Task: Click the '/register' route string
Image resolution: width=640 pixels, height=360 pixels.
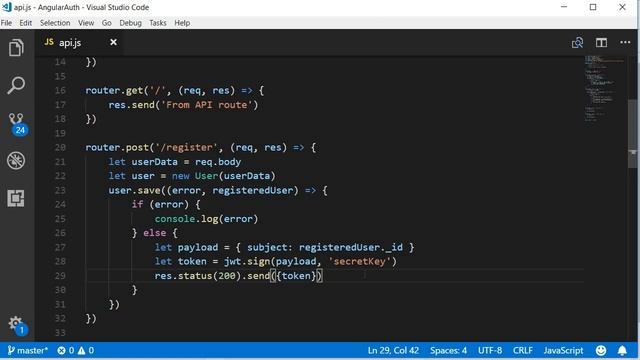Action: pos(187,147)
